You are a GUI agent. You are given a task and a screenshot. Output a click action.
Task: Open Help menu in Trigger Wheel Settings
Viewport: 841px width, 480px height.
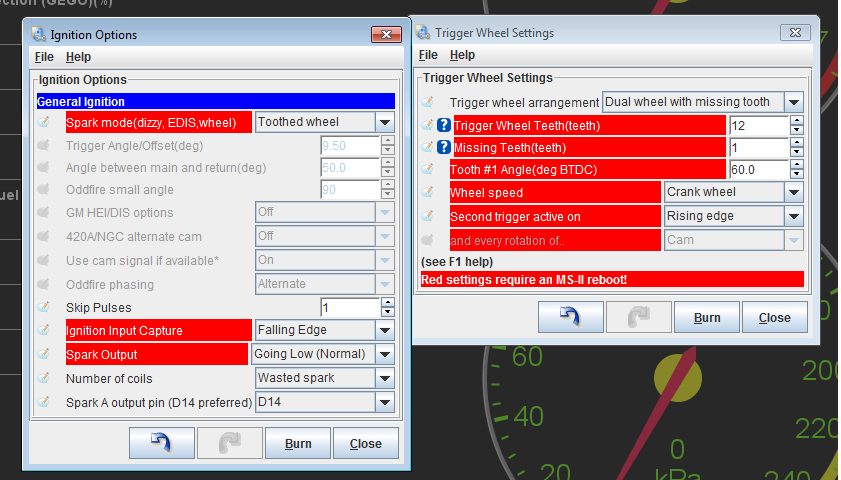pos(462,55)
